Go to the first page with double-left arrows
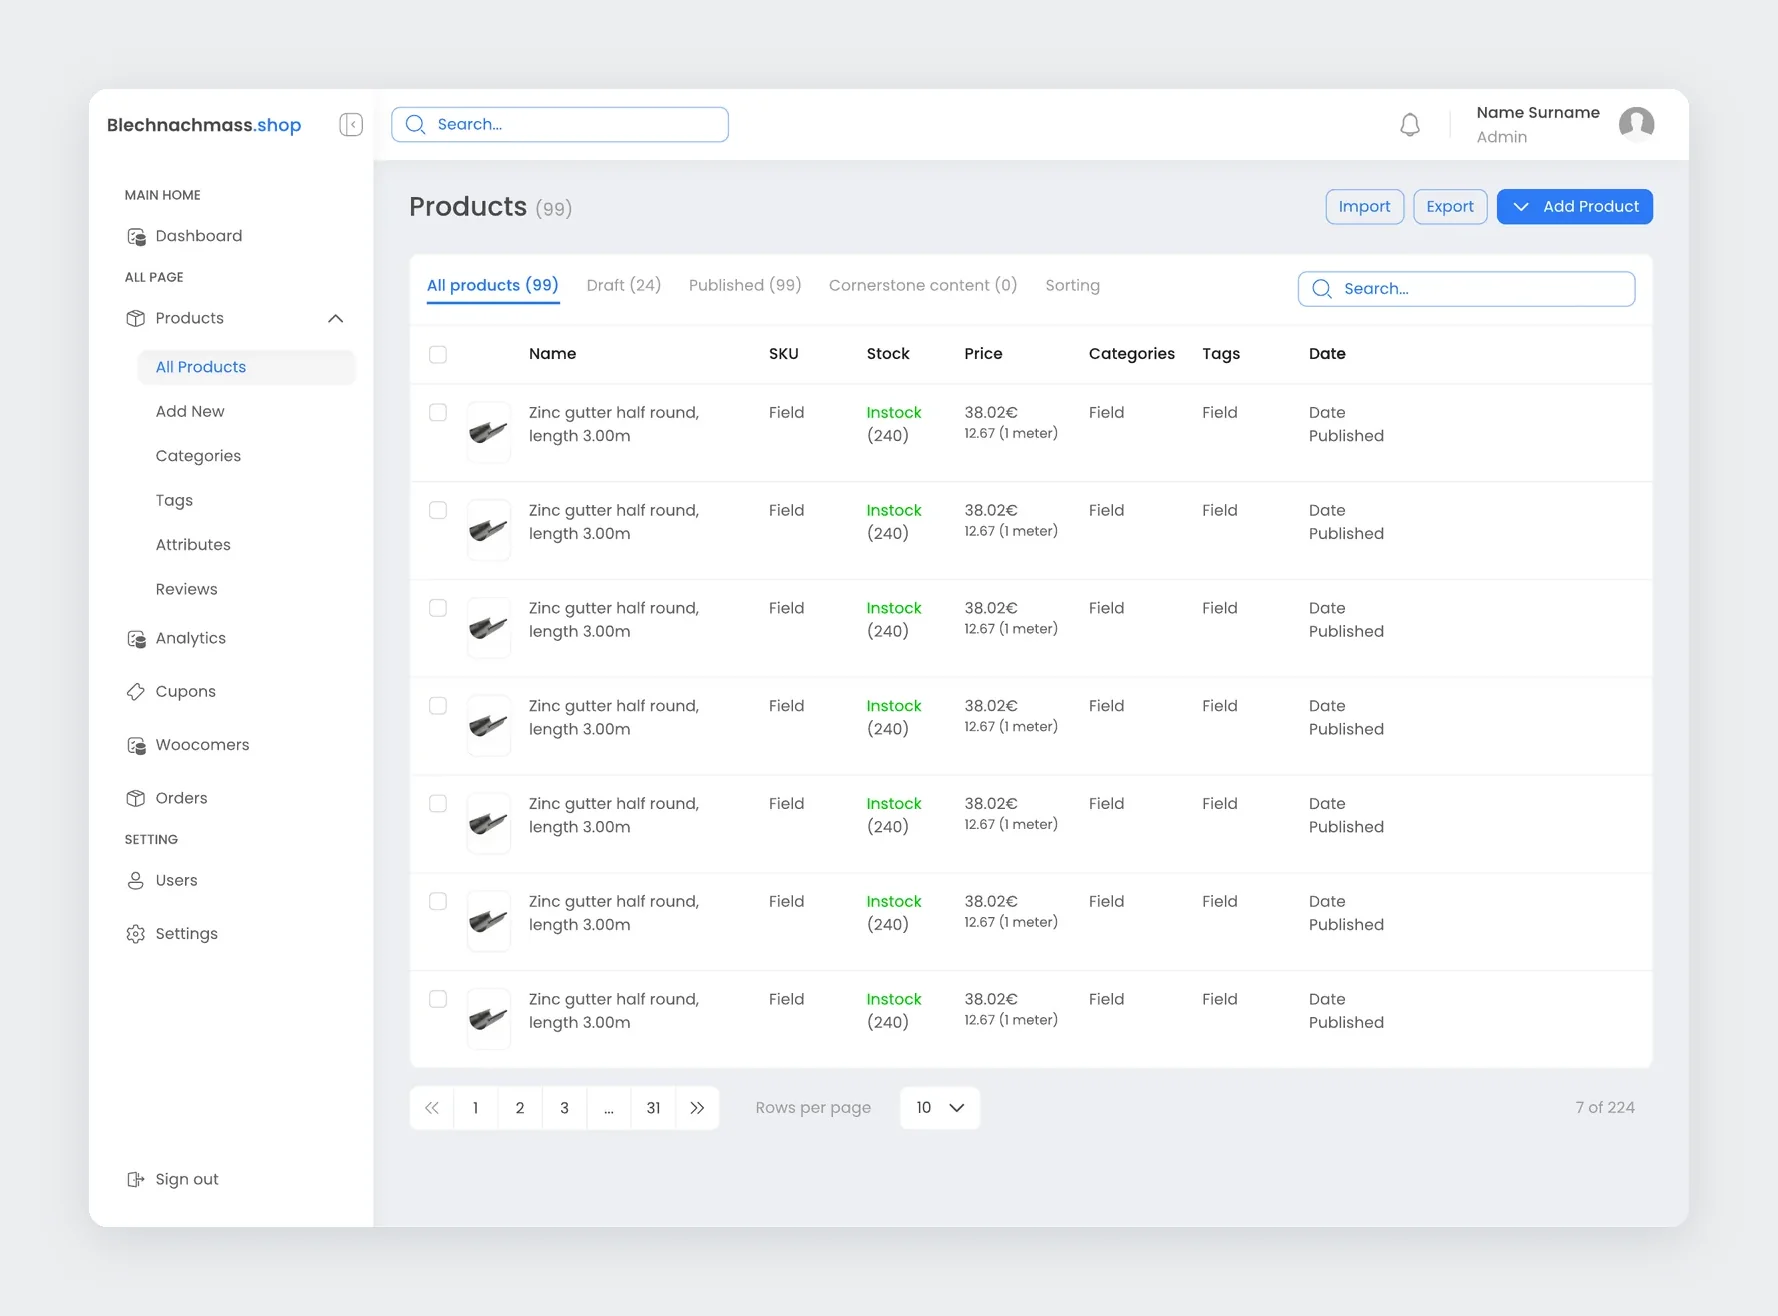 [x=432, y=1108]
